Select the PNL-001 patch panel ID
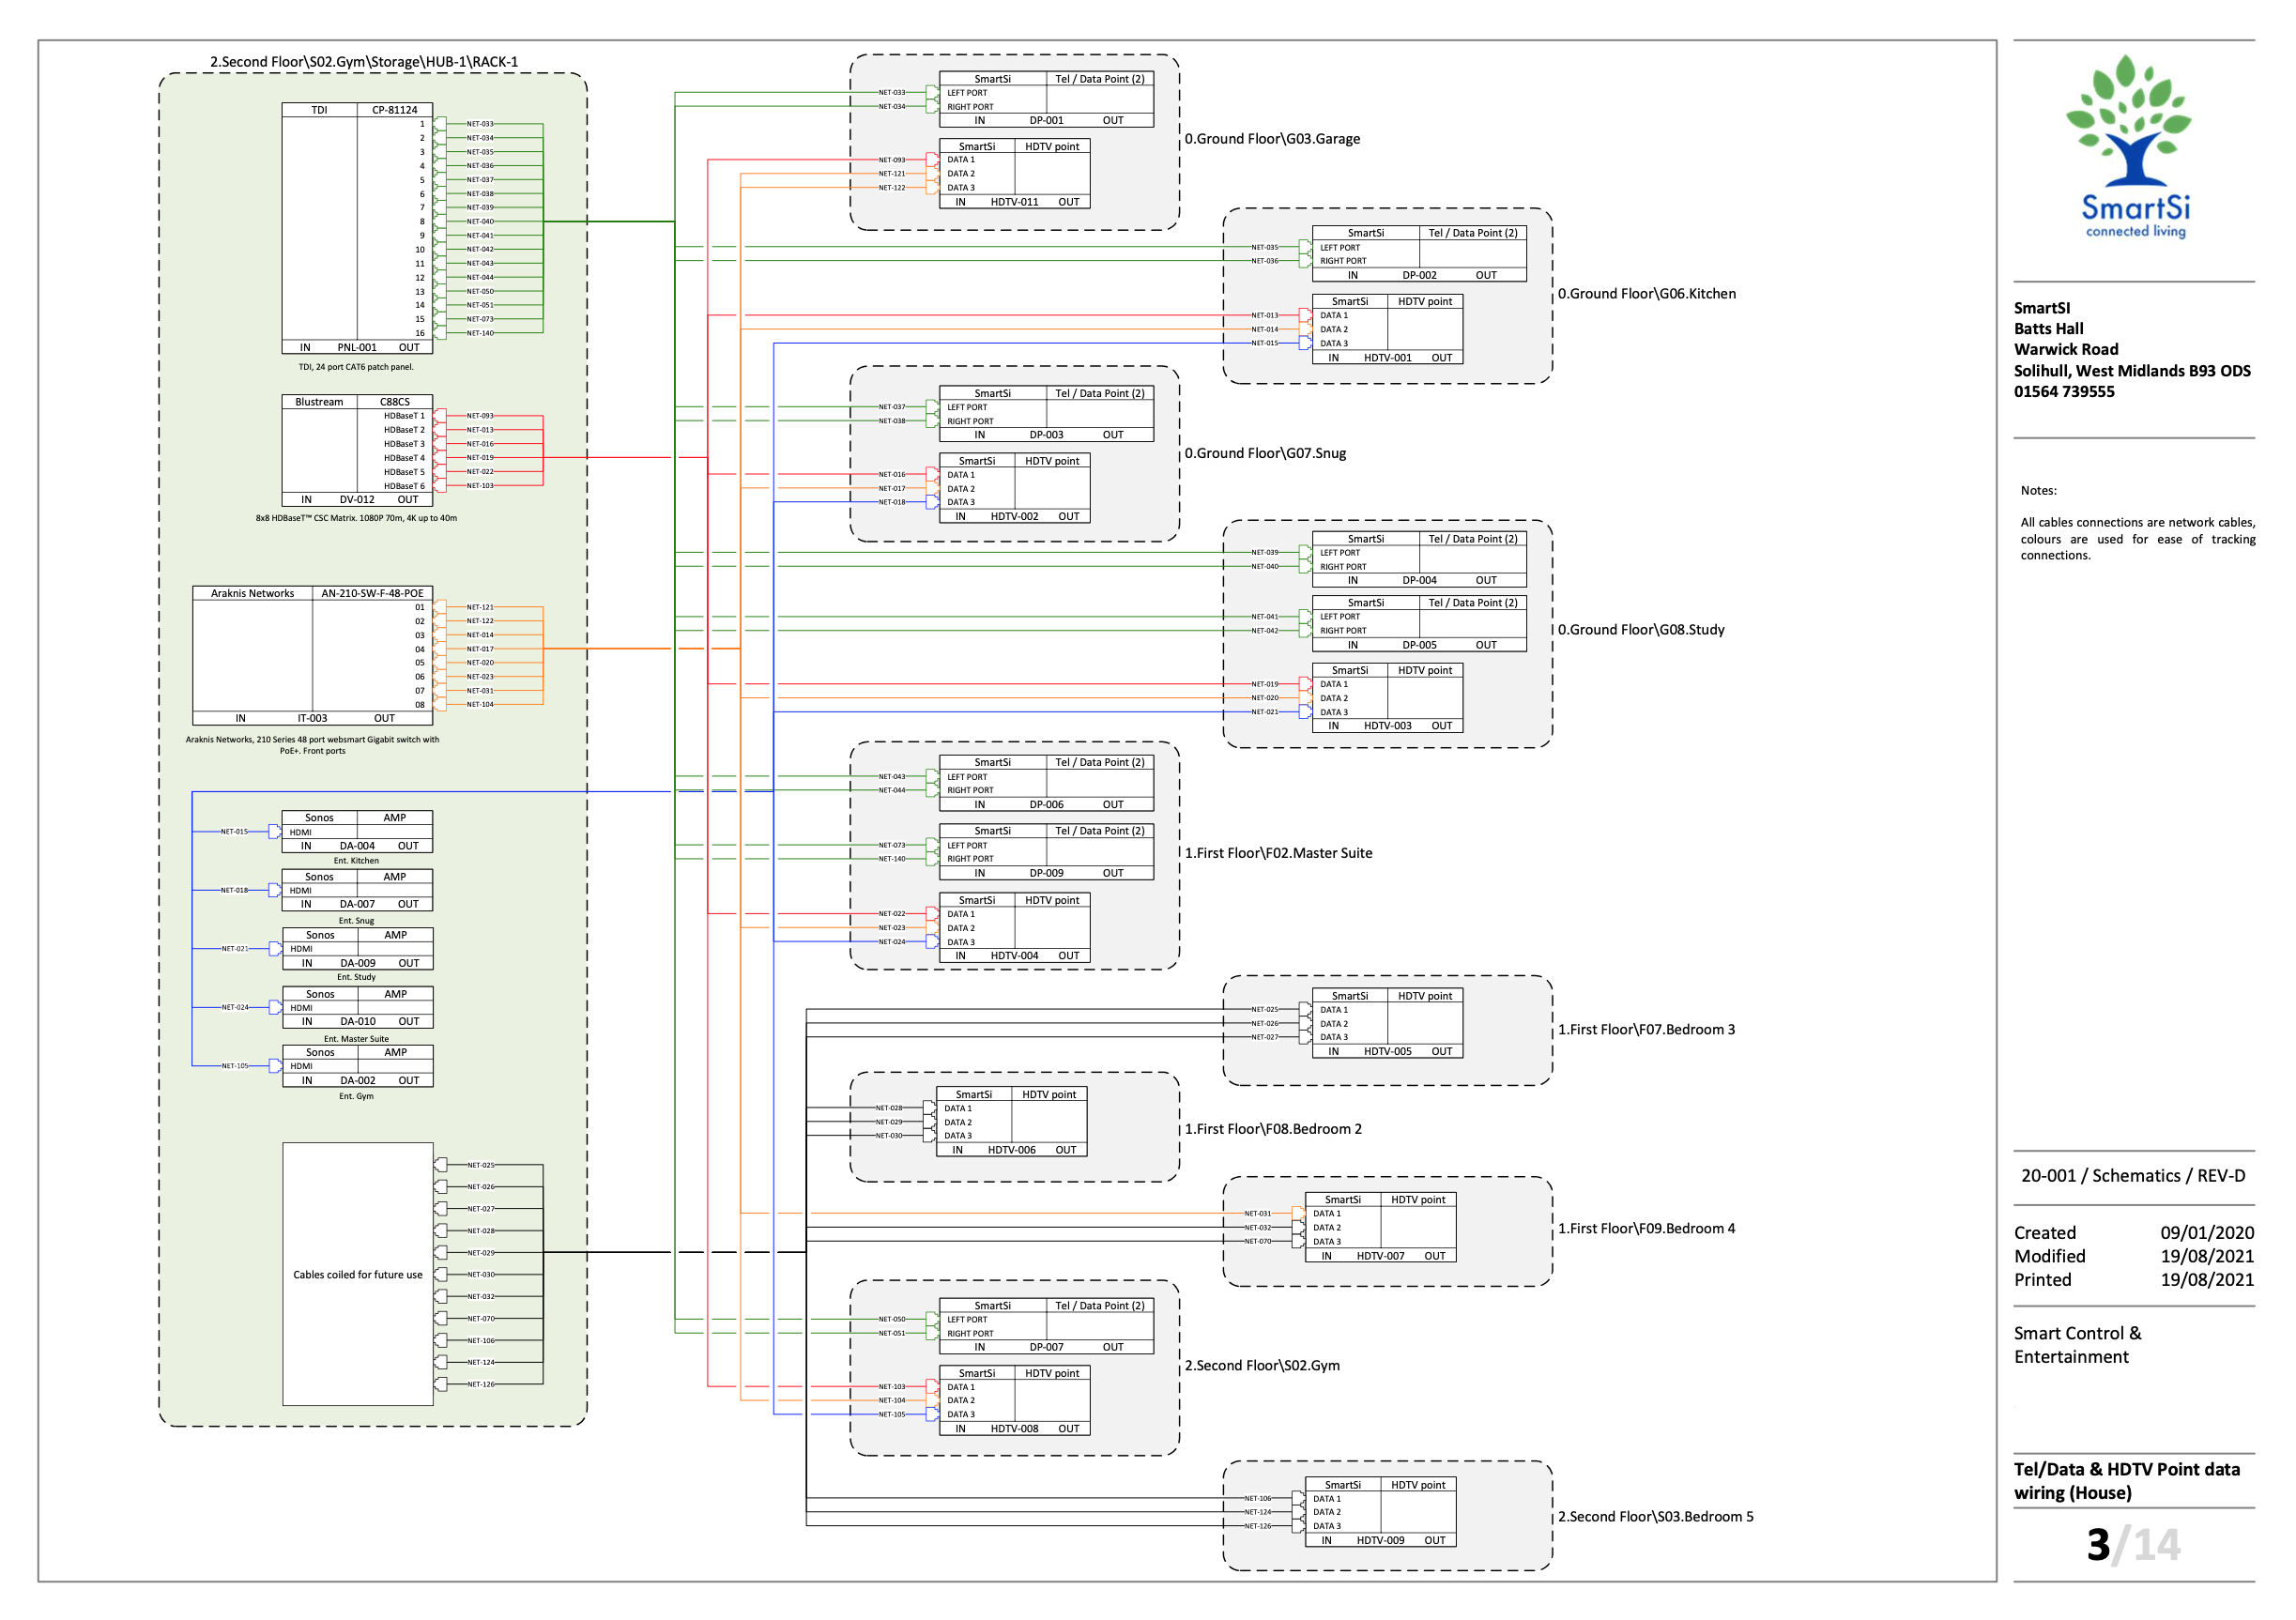 (x=357, y=348)
